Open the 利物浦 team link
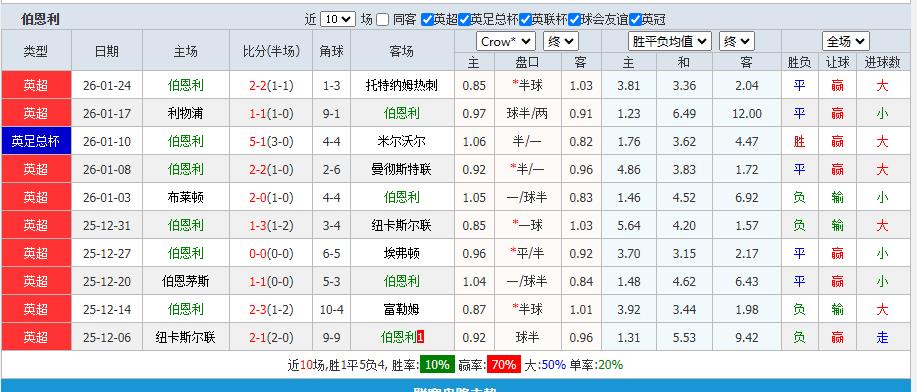 pyautogui.click(x=185, y=114)
